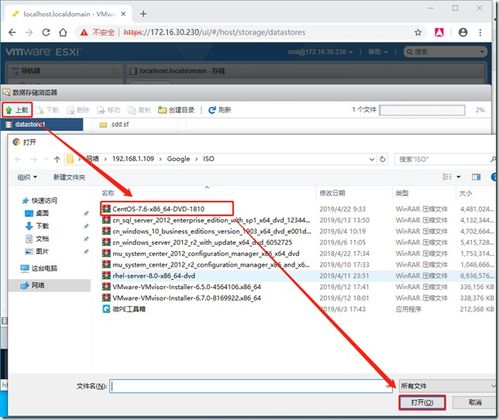Image resolution: width=499 pixels, height=420 pixels.
Task: Click the 取消 cancel button
Action: (475, 402)
